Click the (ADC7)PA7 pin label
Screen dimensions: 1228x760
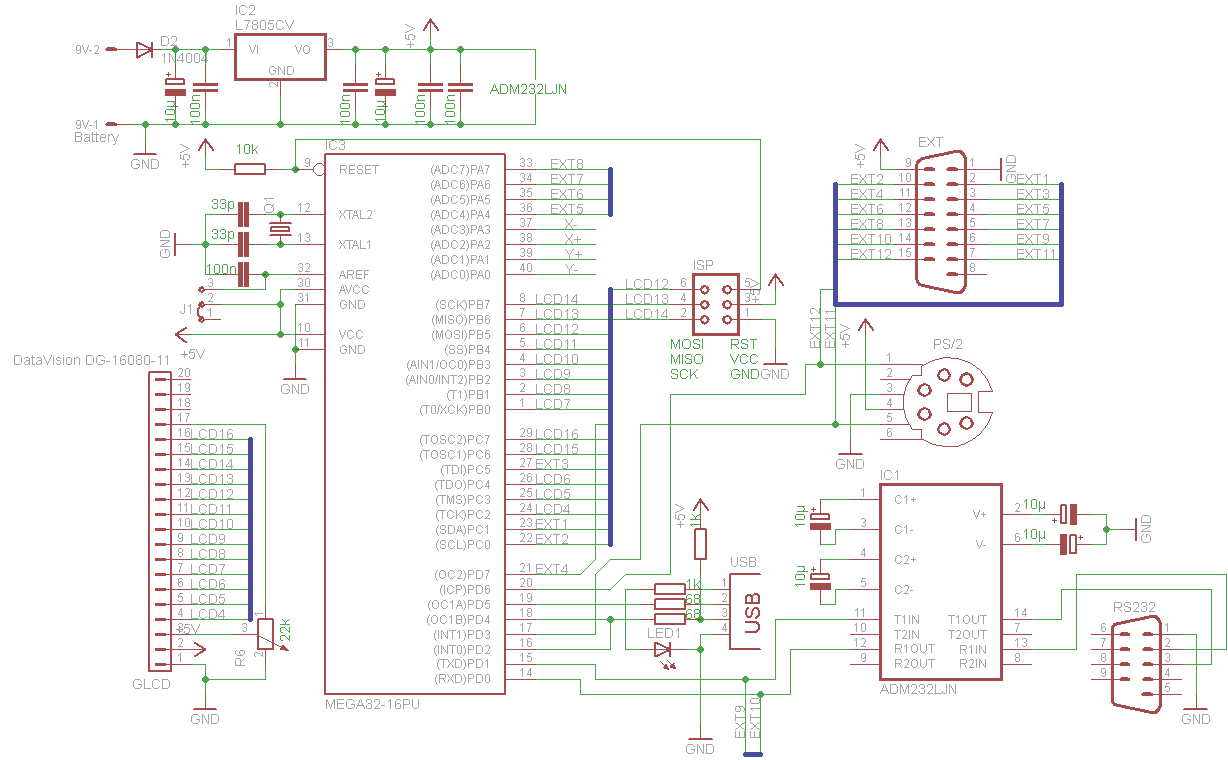460,169
